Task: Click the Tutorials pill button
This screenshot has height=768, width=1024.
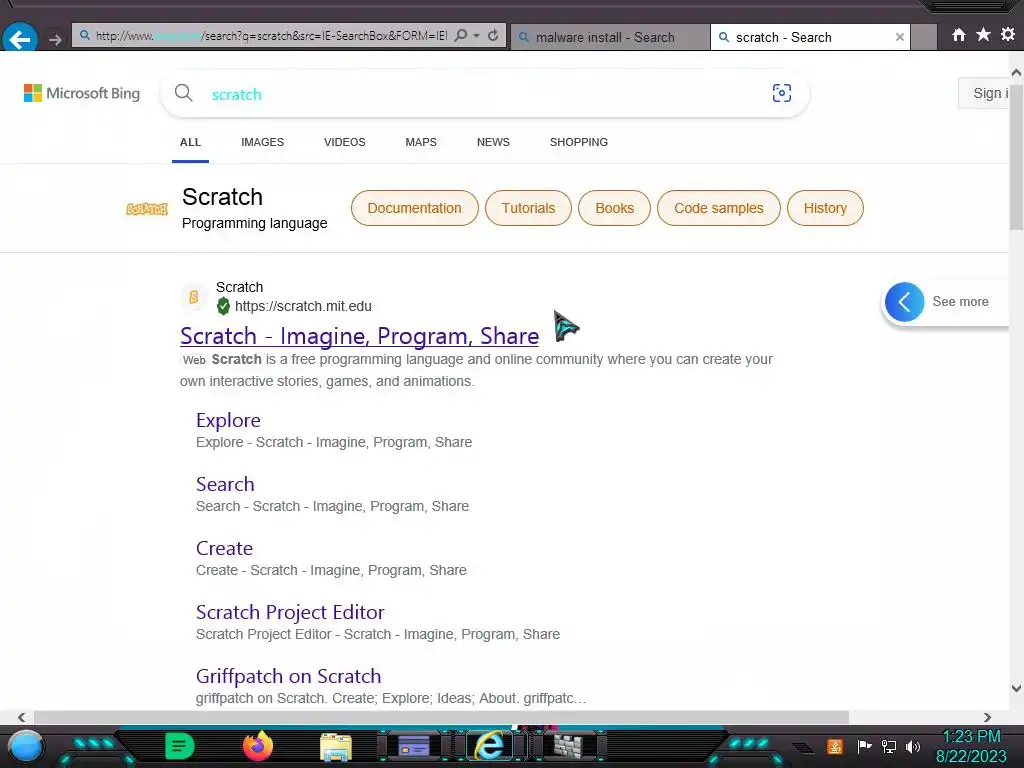Action: [x=528, y=208]
